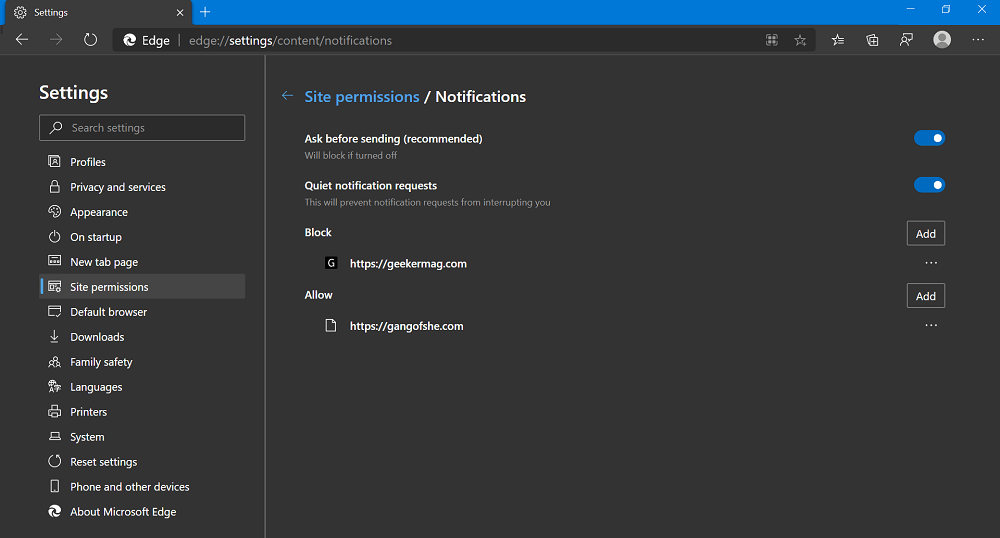
Task: Open Reset settings page
Action: click(142, 462)
